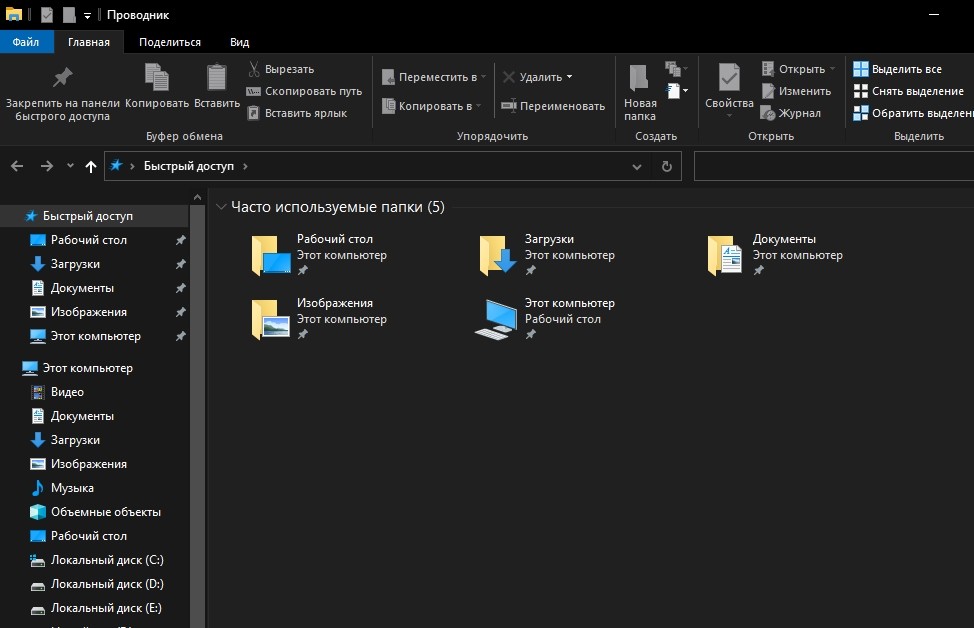974x628 pixels.
Task: Switch to the View (Вид) tab
Action: [239, 42]
